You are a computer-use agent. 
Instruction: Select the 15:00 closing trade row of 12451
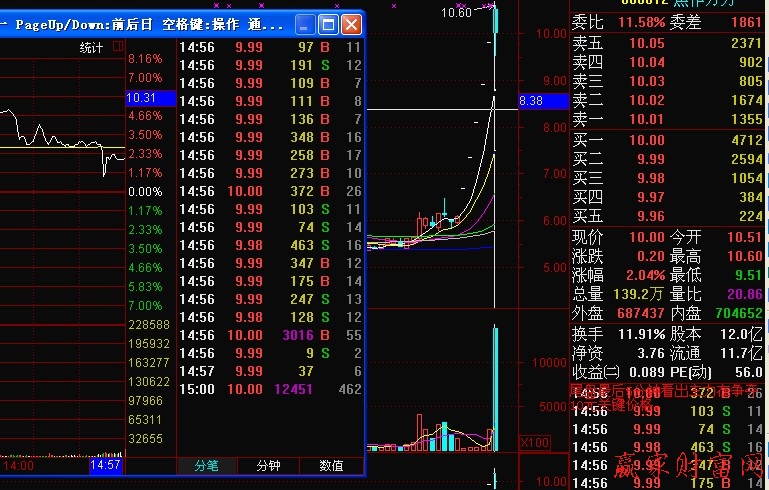coord(270,389)
